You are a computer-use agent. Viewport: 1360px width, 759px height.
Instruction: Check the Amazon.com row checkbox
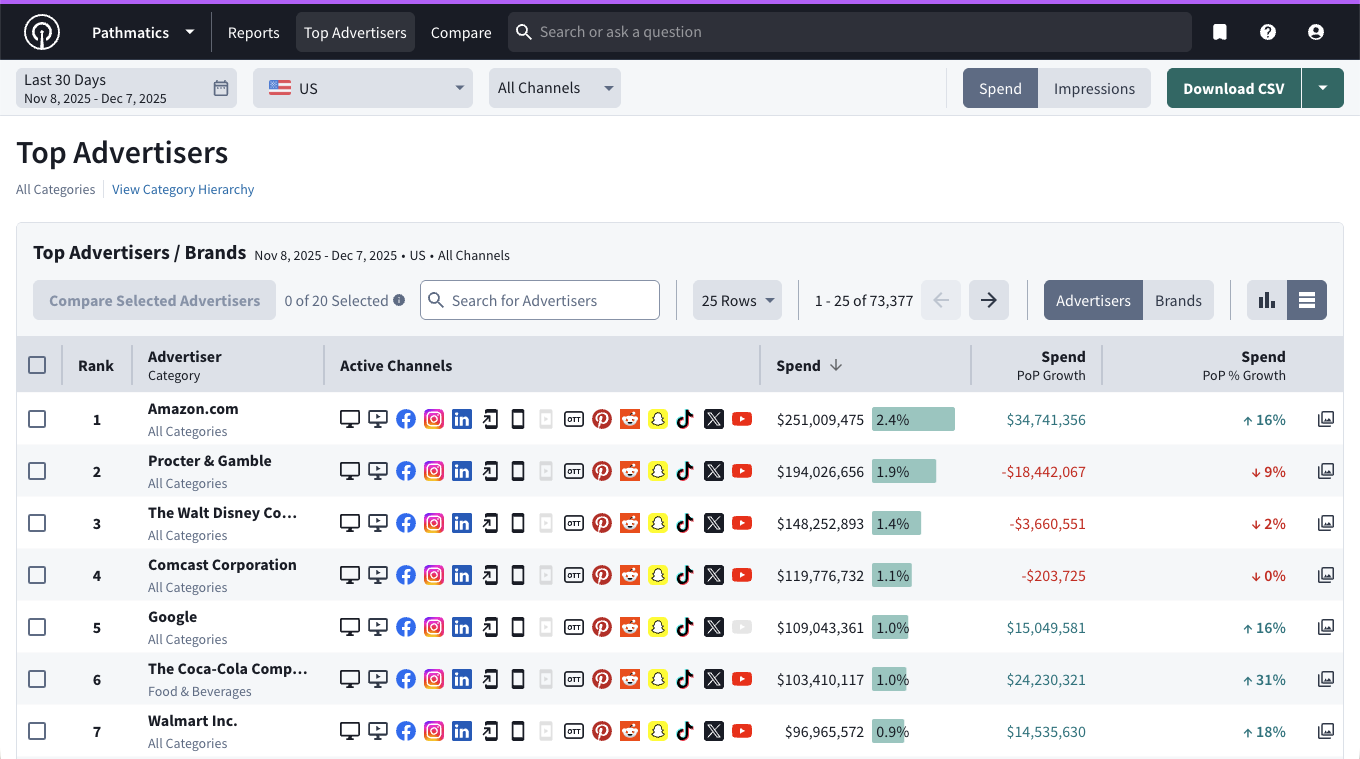pos(37,419)
